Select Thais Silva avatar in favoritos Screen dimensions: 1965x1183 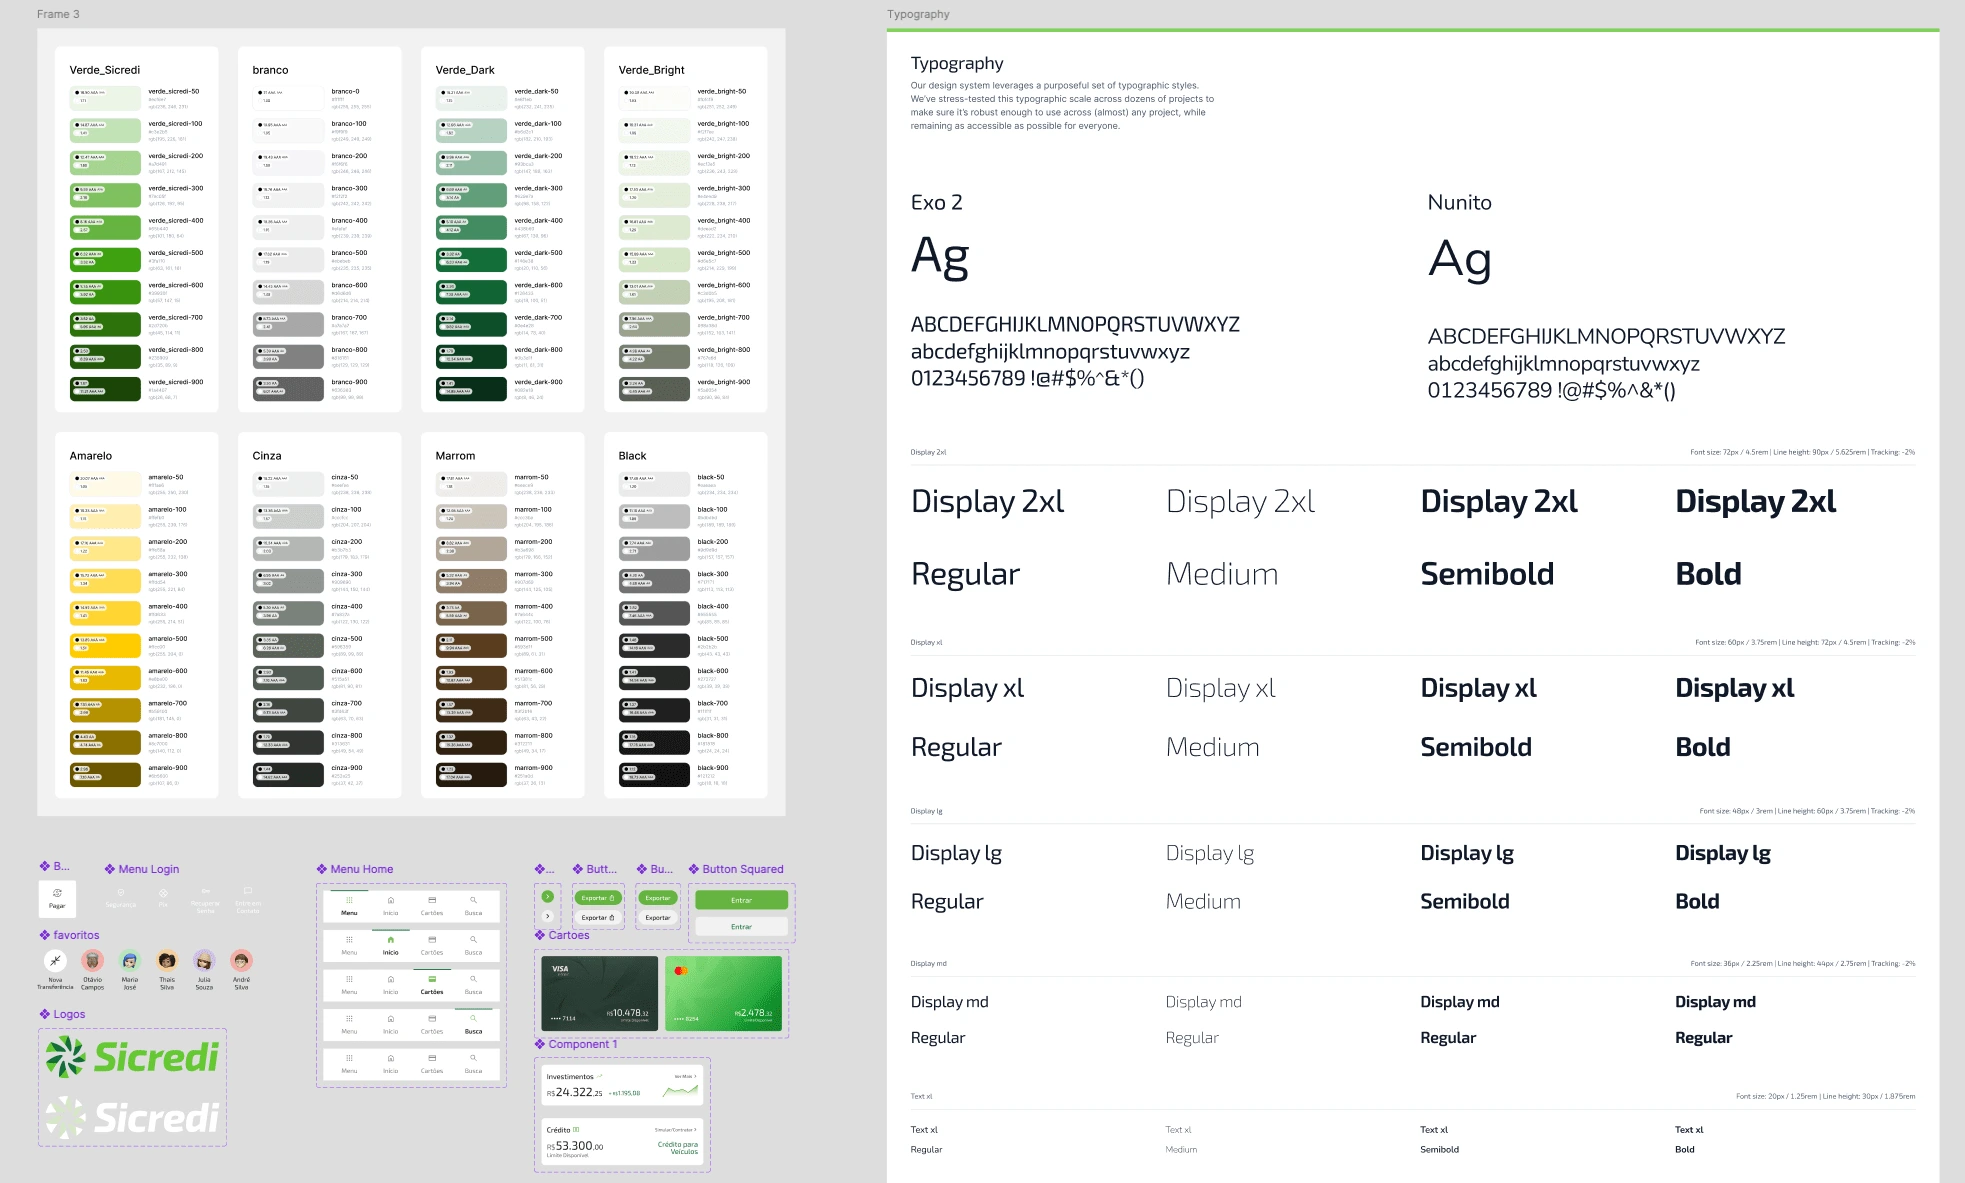[167, 961]
